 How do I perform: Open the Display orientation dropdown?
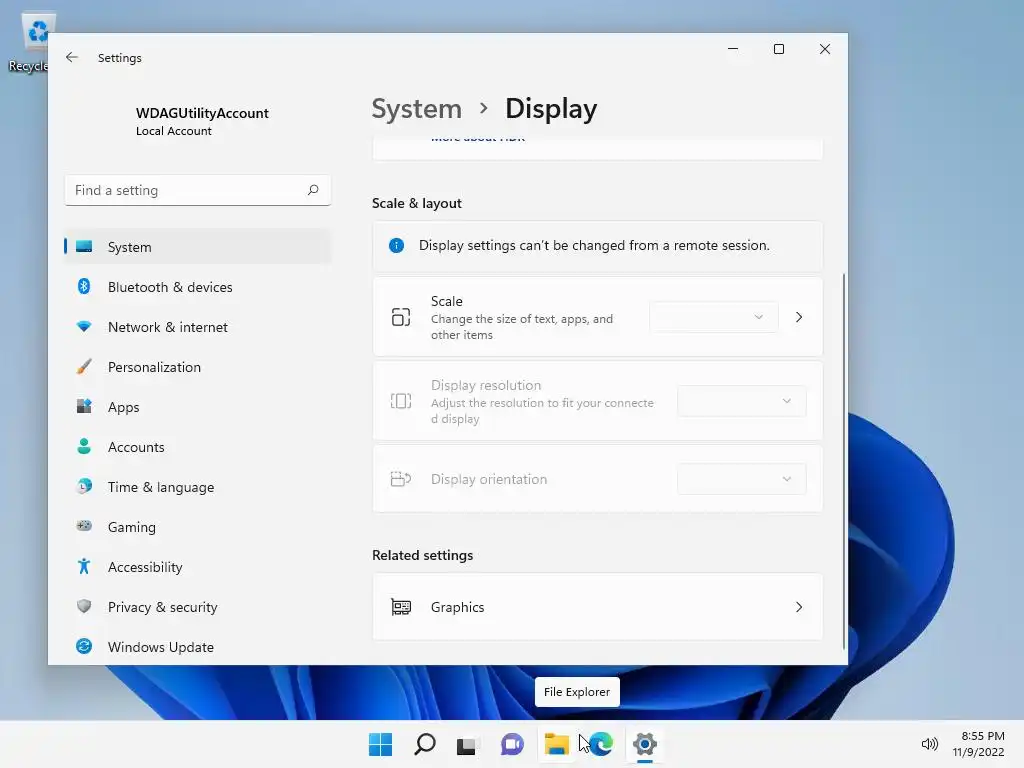(x=741, y=479)
